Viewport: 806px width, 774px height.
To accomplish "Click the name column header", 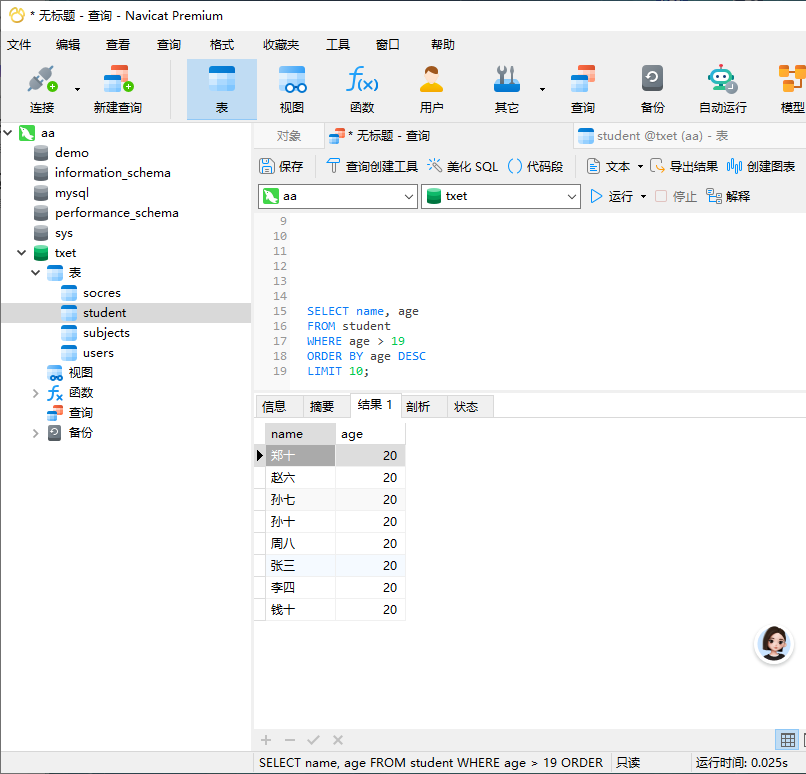I will [300, 434].
